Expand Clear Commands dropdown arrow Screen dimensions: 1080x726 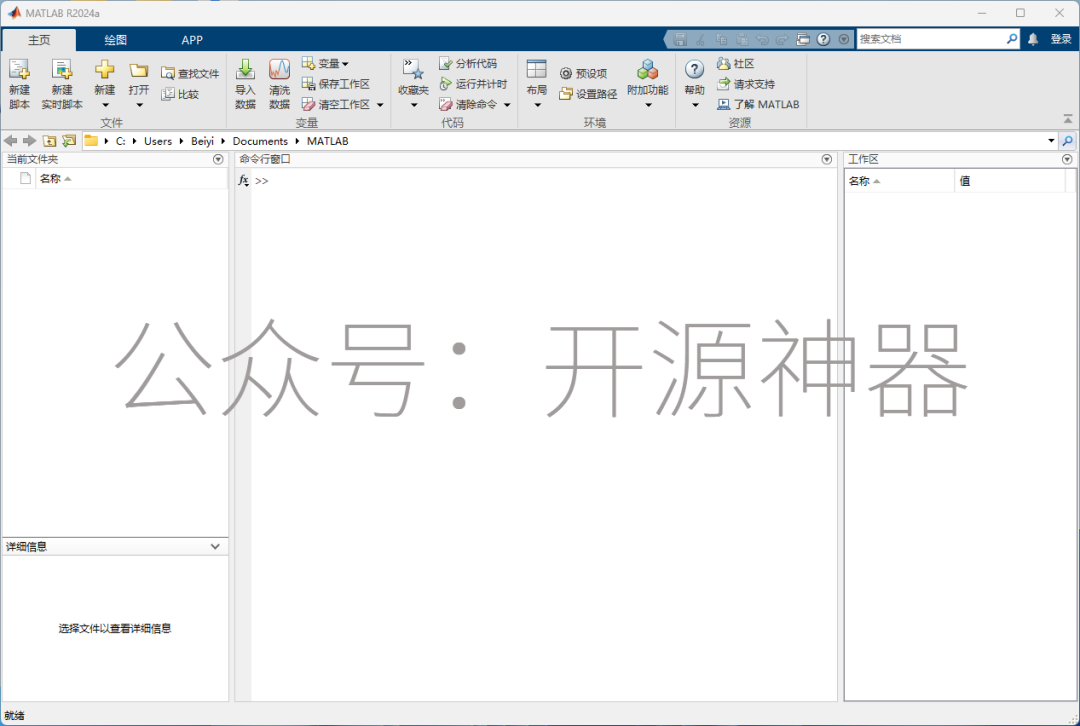(508, 105)
